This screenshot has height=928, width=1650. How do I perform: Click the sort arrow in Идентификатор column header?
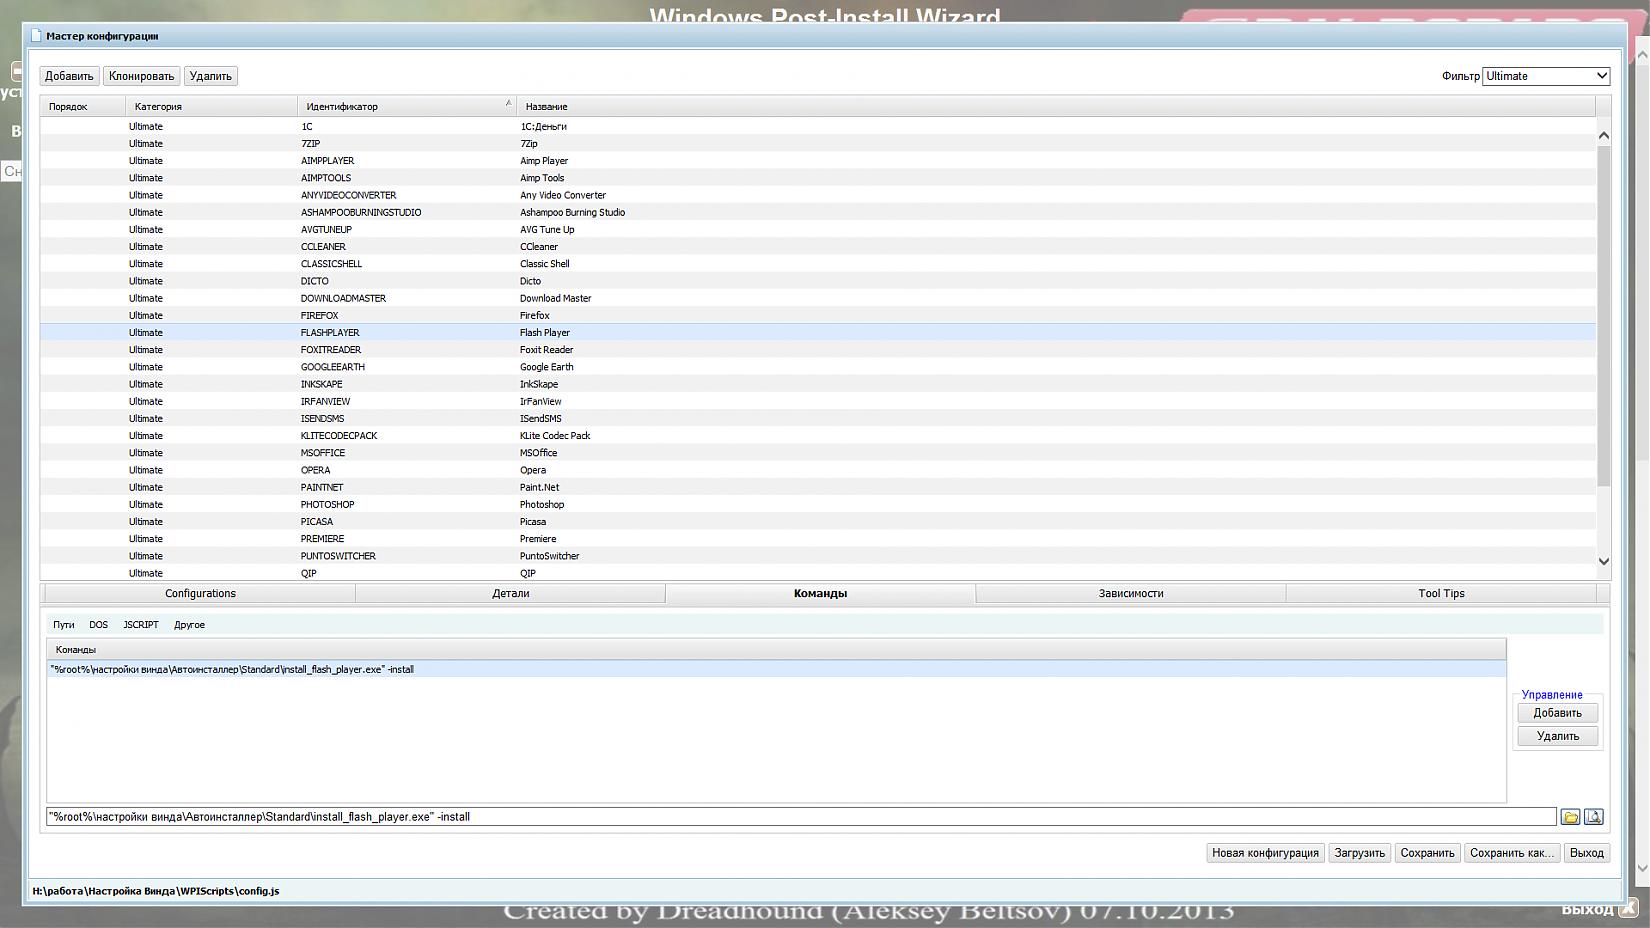pyautogui.click(x=508, y=103)
